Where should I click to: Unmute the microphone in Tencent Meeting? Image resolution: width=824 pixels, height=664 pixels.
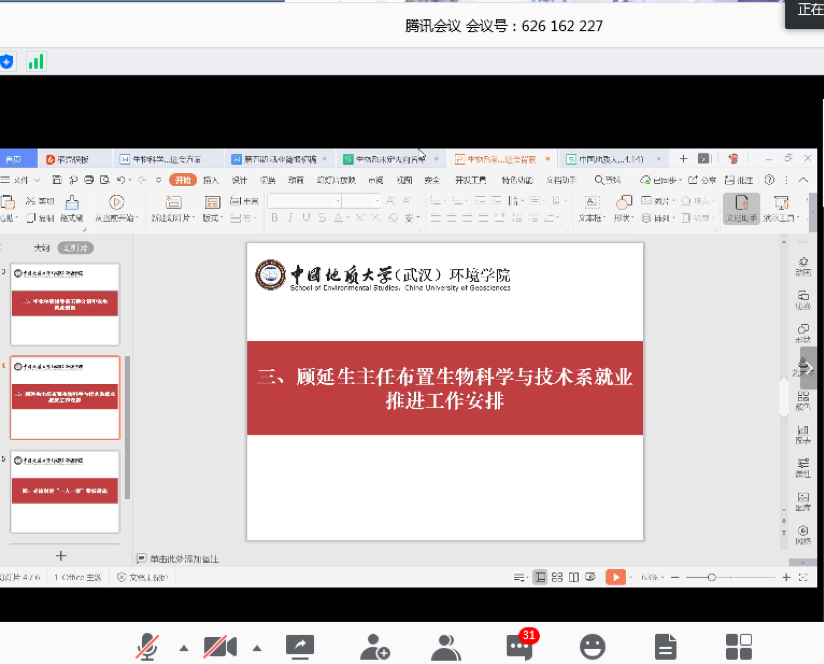coord(148,647)
